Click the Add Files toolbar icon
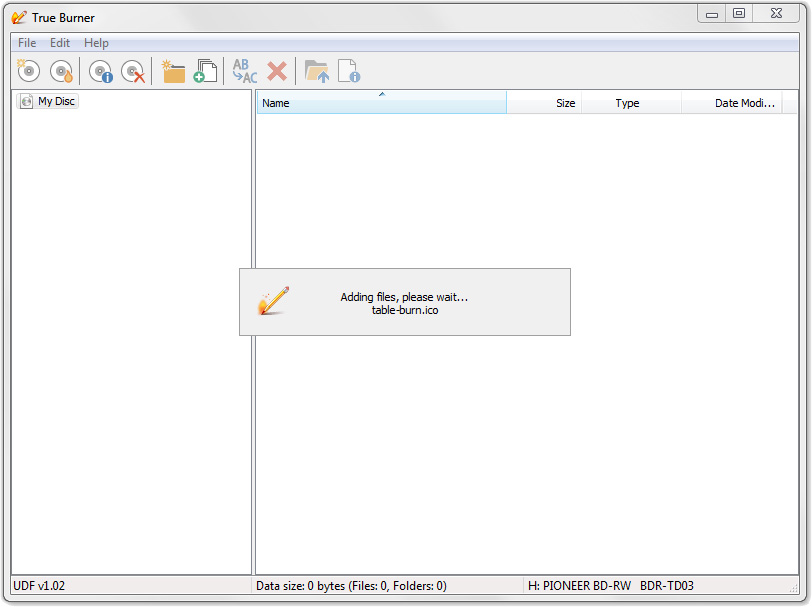 click(205, 71)
